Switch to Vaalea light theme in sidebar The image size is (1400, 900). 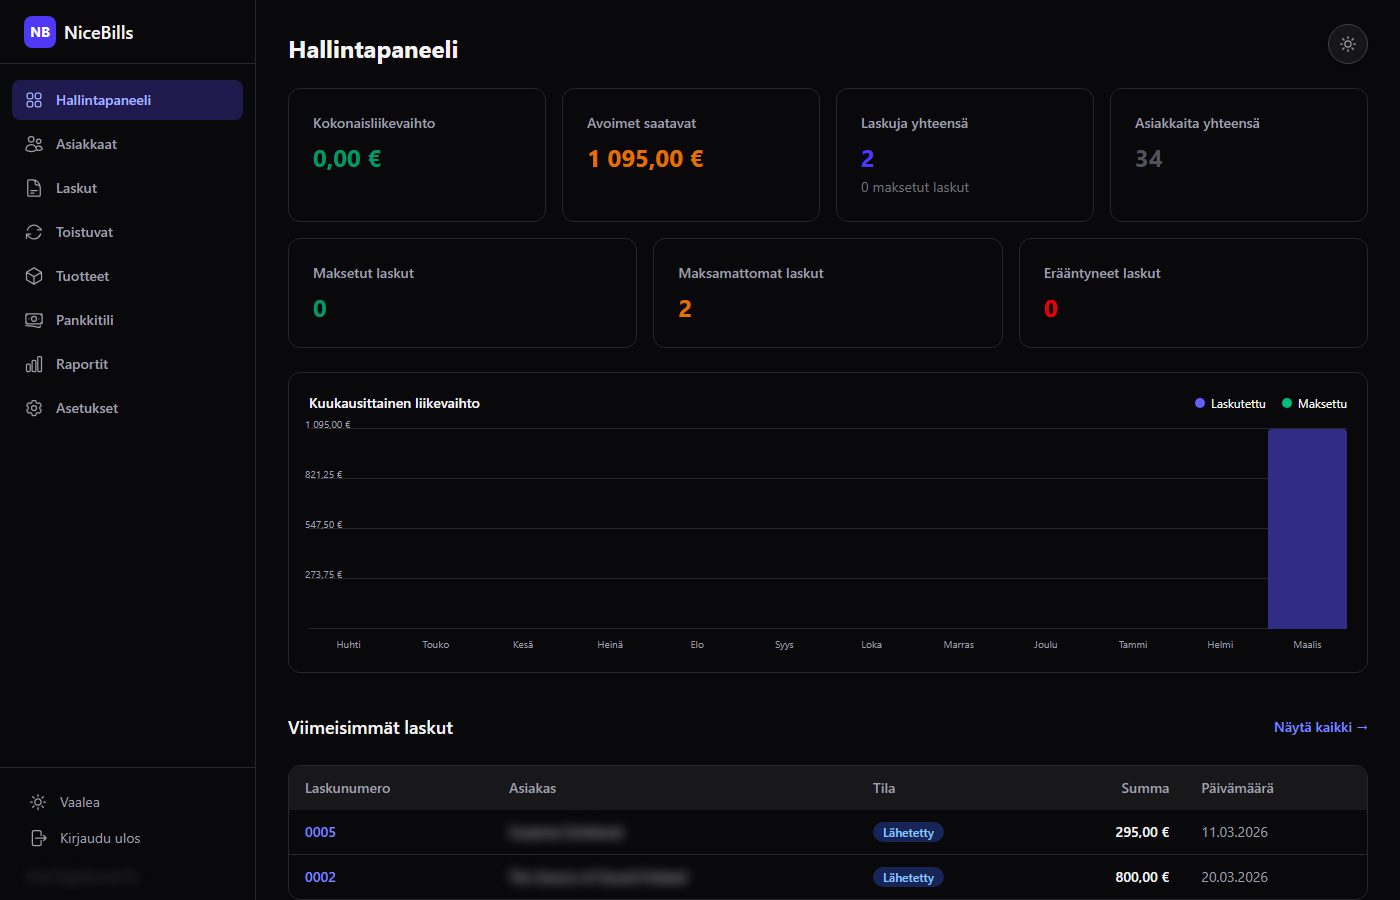(79, 802)
